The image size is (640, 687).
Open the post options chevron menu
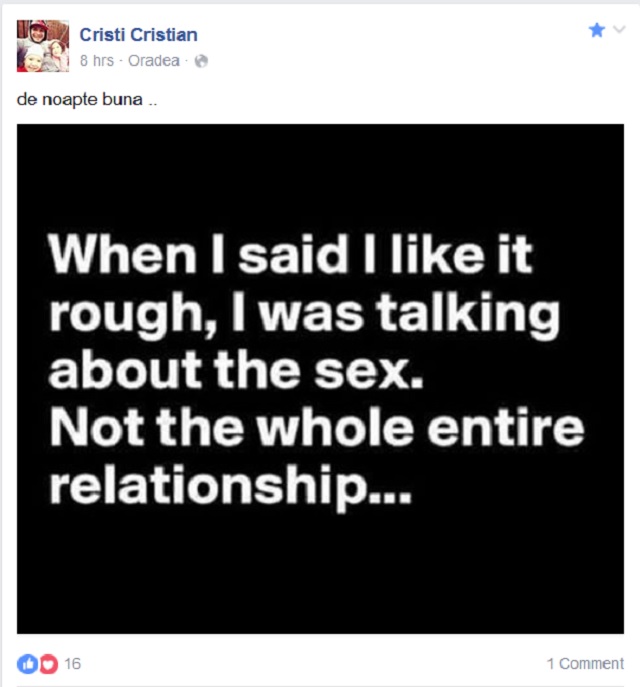[x=618, y=31]
